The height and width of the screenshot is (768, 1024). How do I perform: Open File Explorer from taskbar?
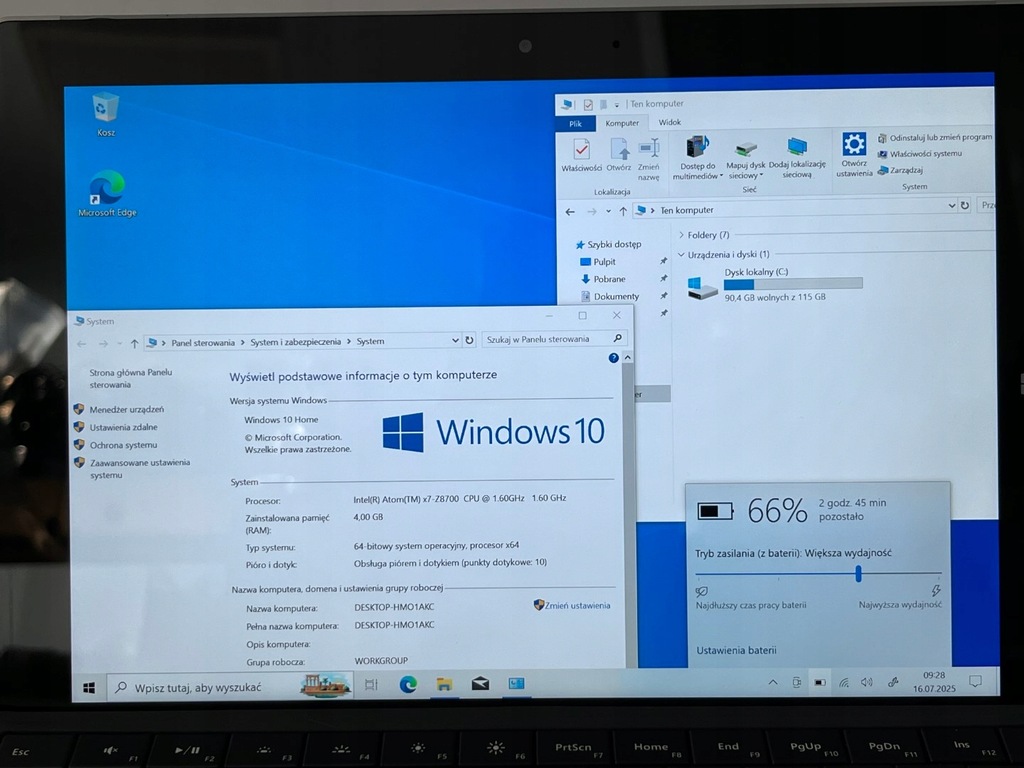444,684
